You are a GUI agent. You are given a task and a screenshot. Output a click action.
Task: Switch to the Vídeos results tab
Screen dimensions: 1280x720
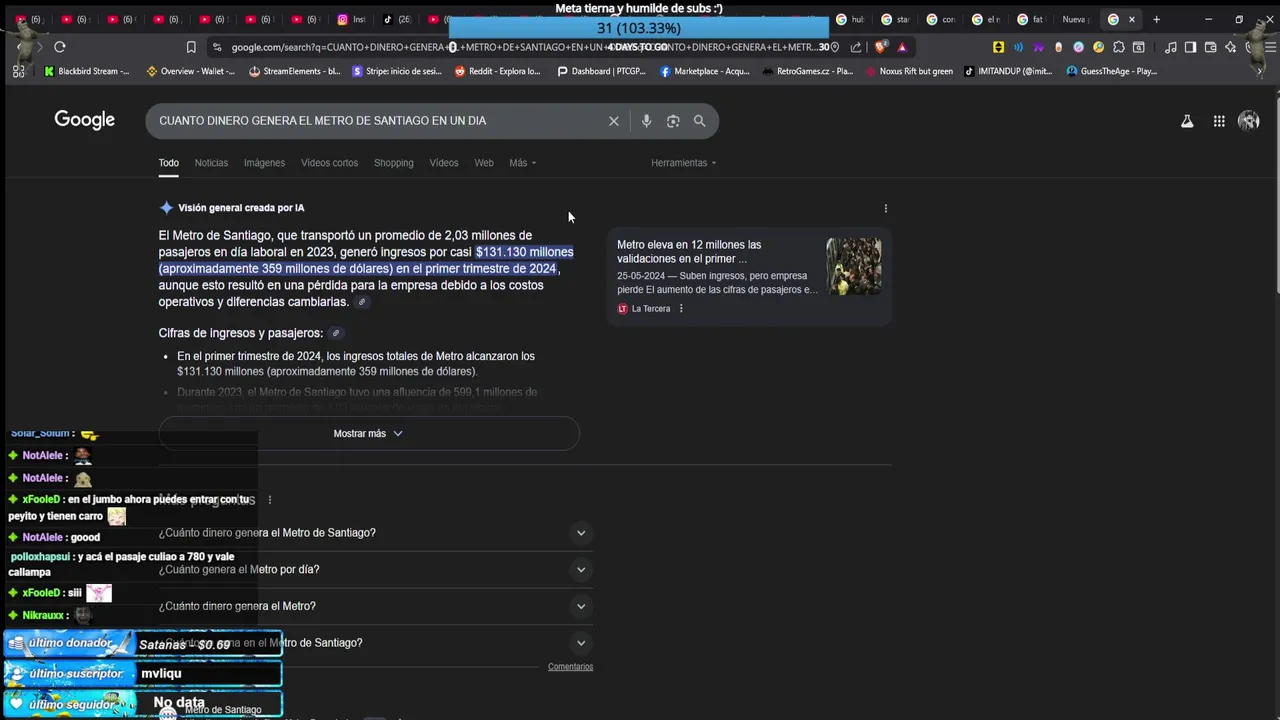(x=444, y=163)
